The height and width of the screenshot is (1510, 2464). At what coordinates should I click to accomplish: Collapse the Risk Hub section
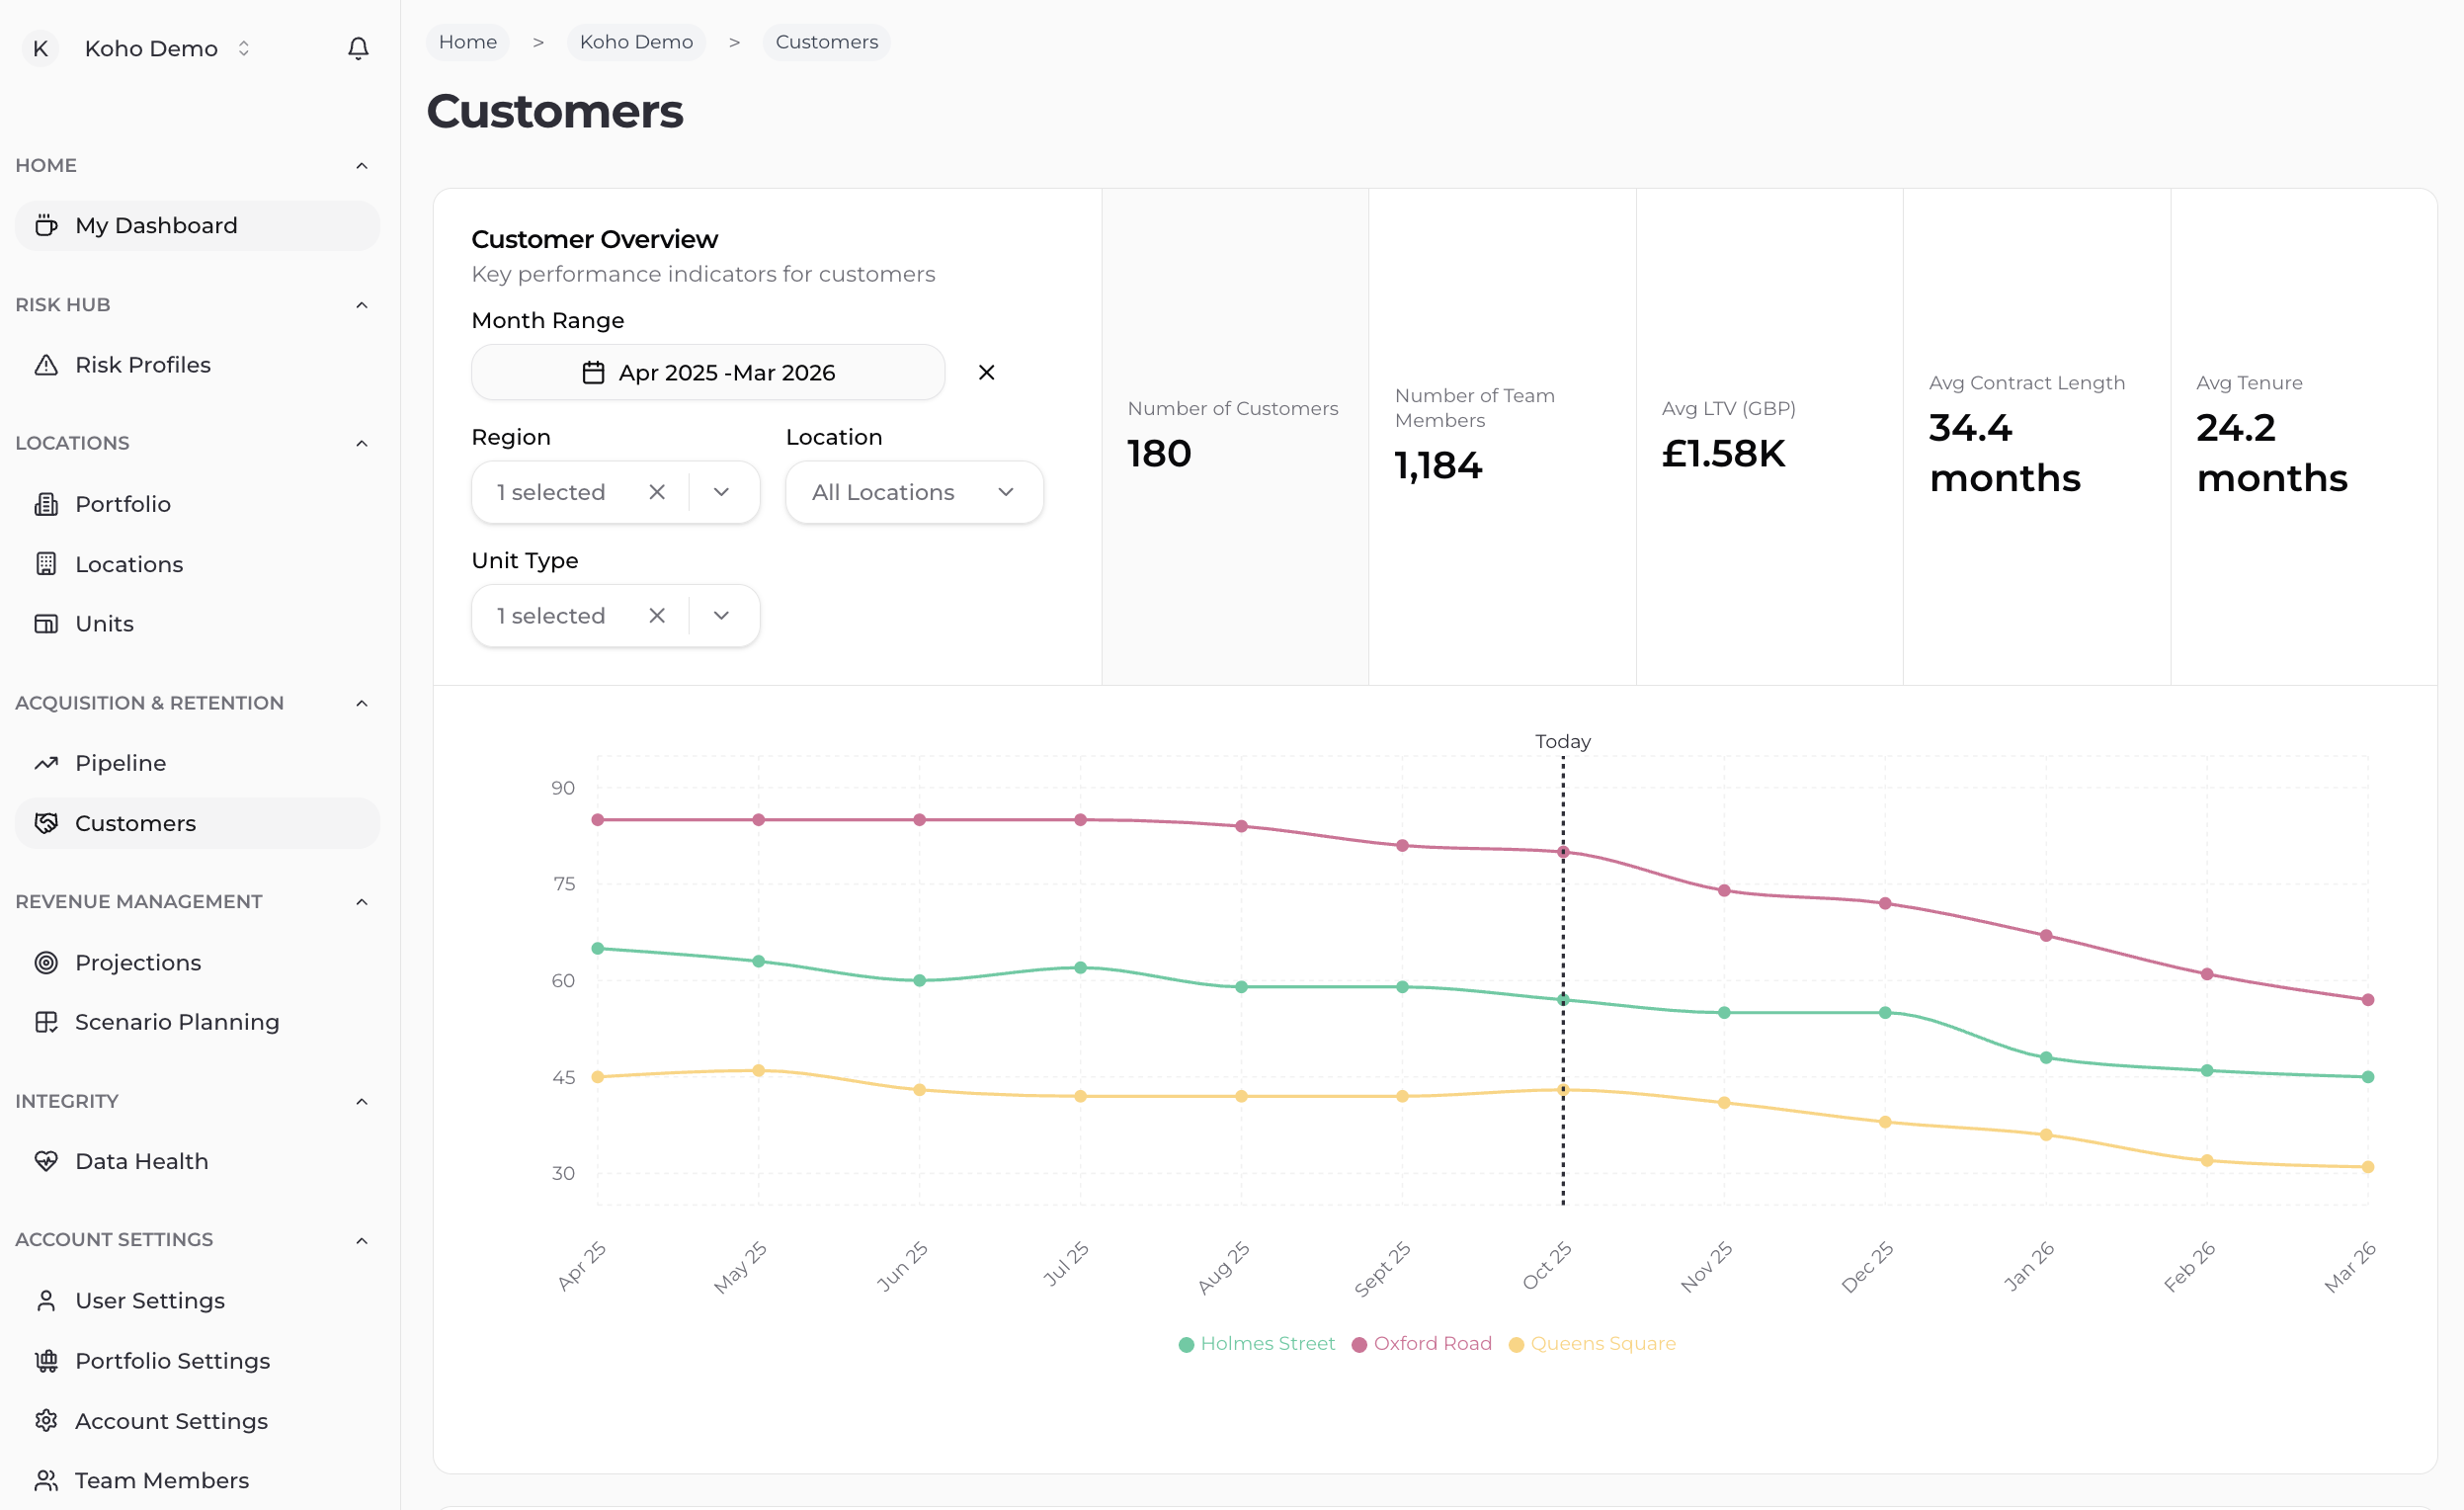click(x=362, y=305)
